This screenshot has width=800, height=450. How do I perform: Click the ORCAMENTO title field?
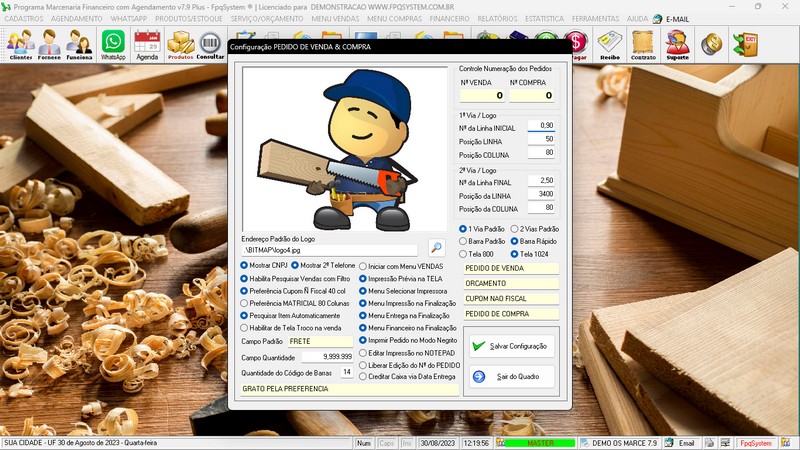[511, 284]
